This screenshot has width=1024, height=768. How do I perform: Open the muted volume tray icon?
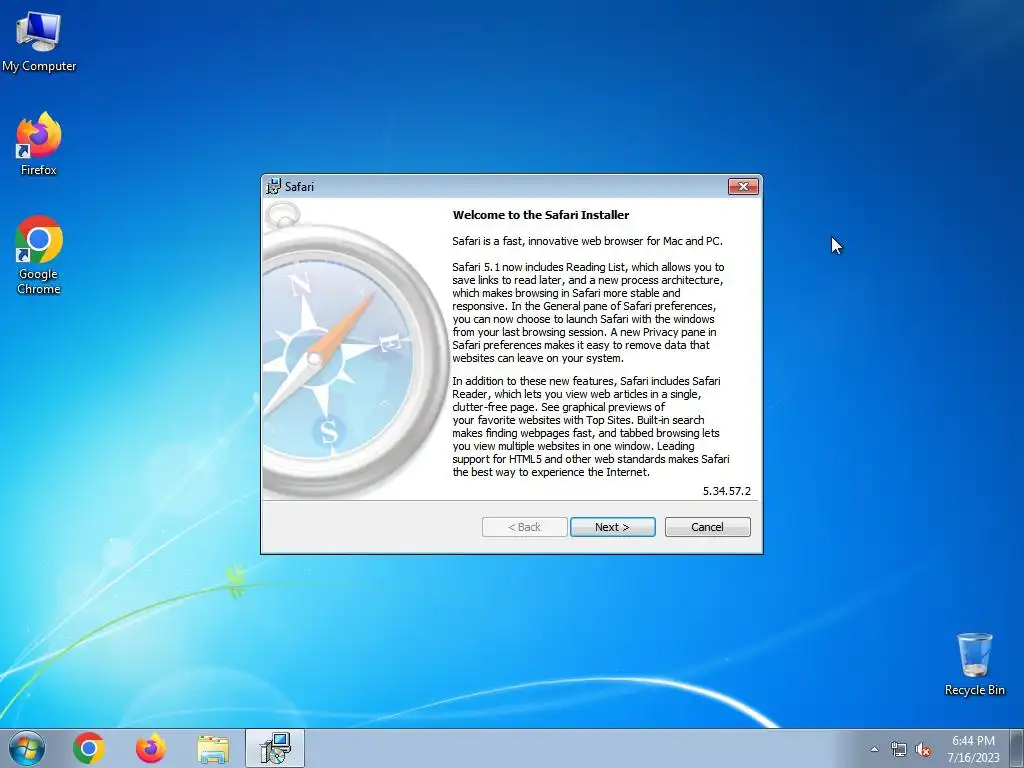point(923,750)
